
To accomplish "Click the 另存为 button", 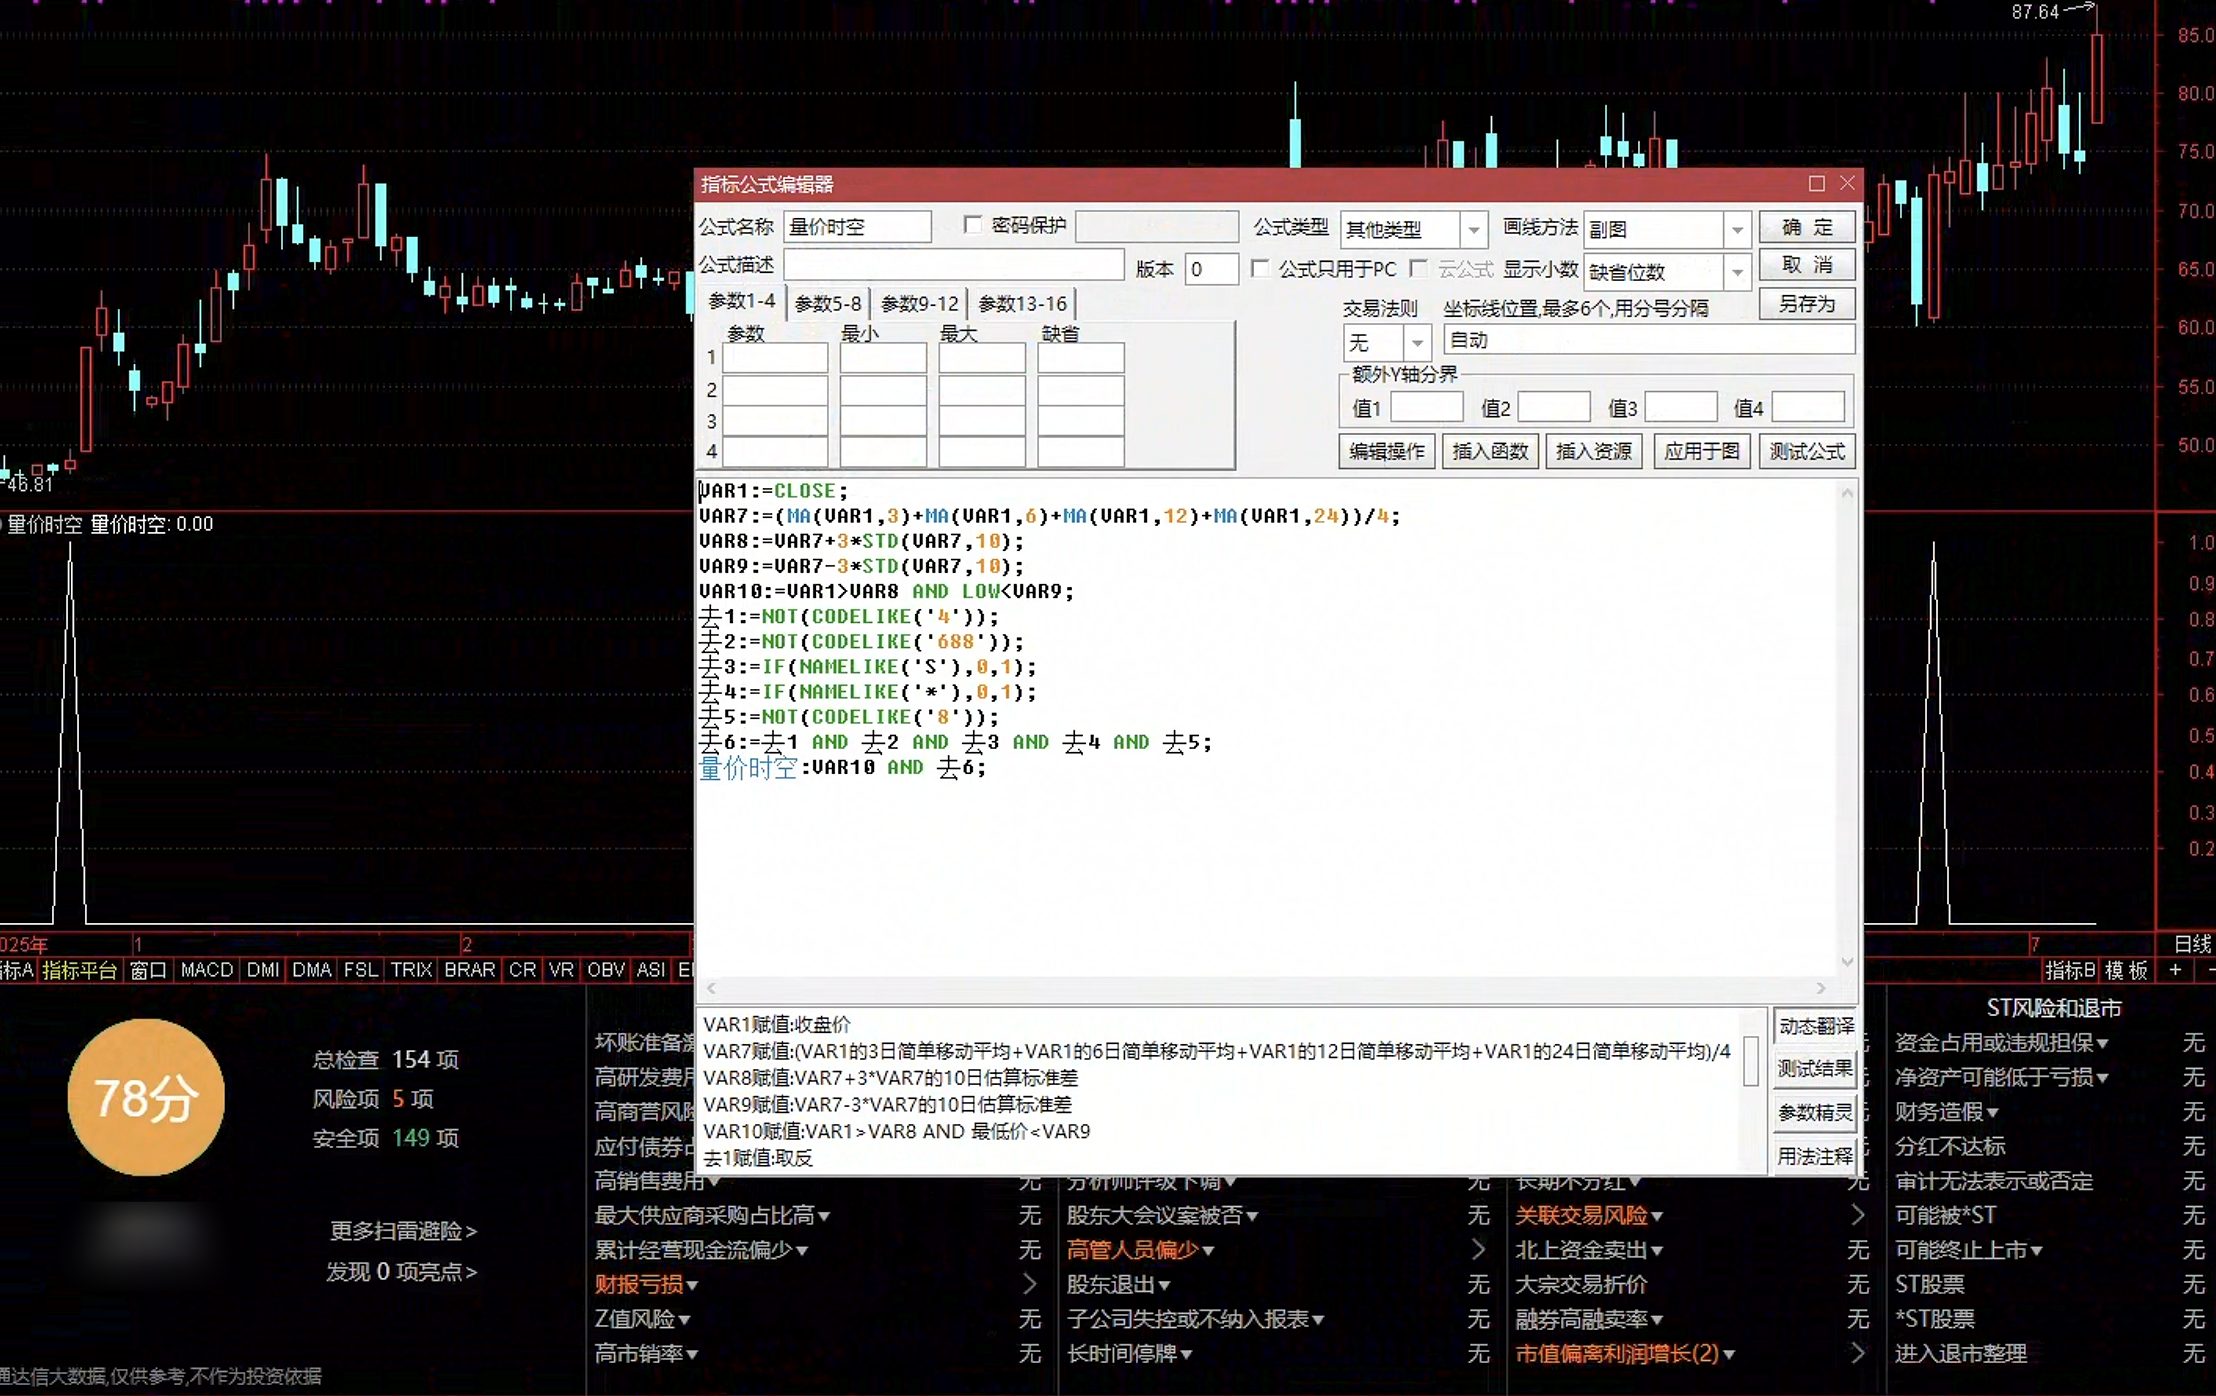I will (x=1807, y=304).
